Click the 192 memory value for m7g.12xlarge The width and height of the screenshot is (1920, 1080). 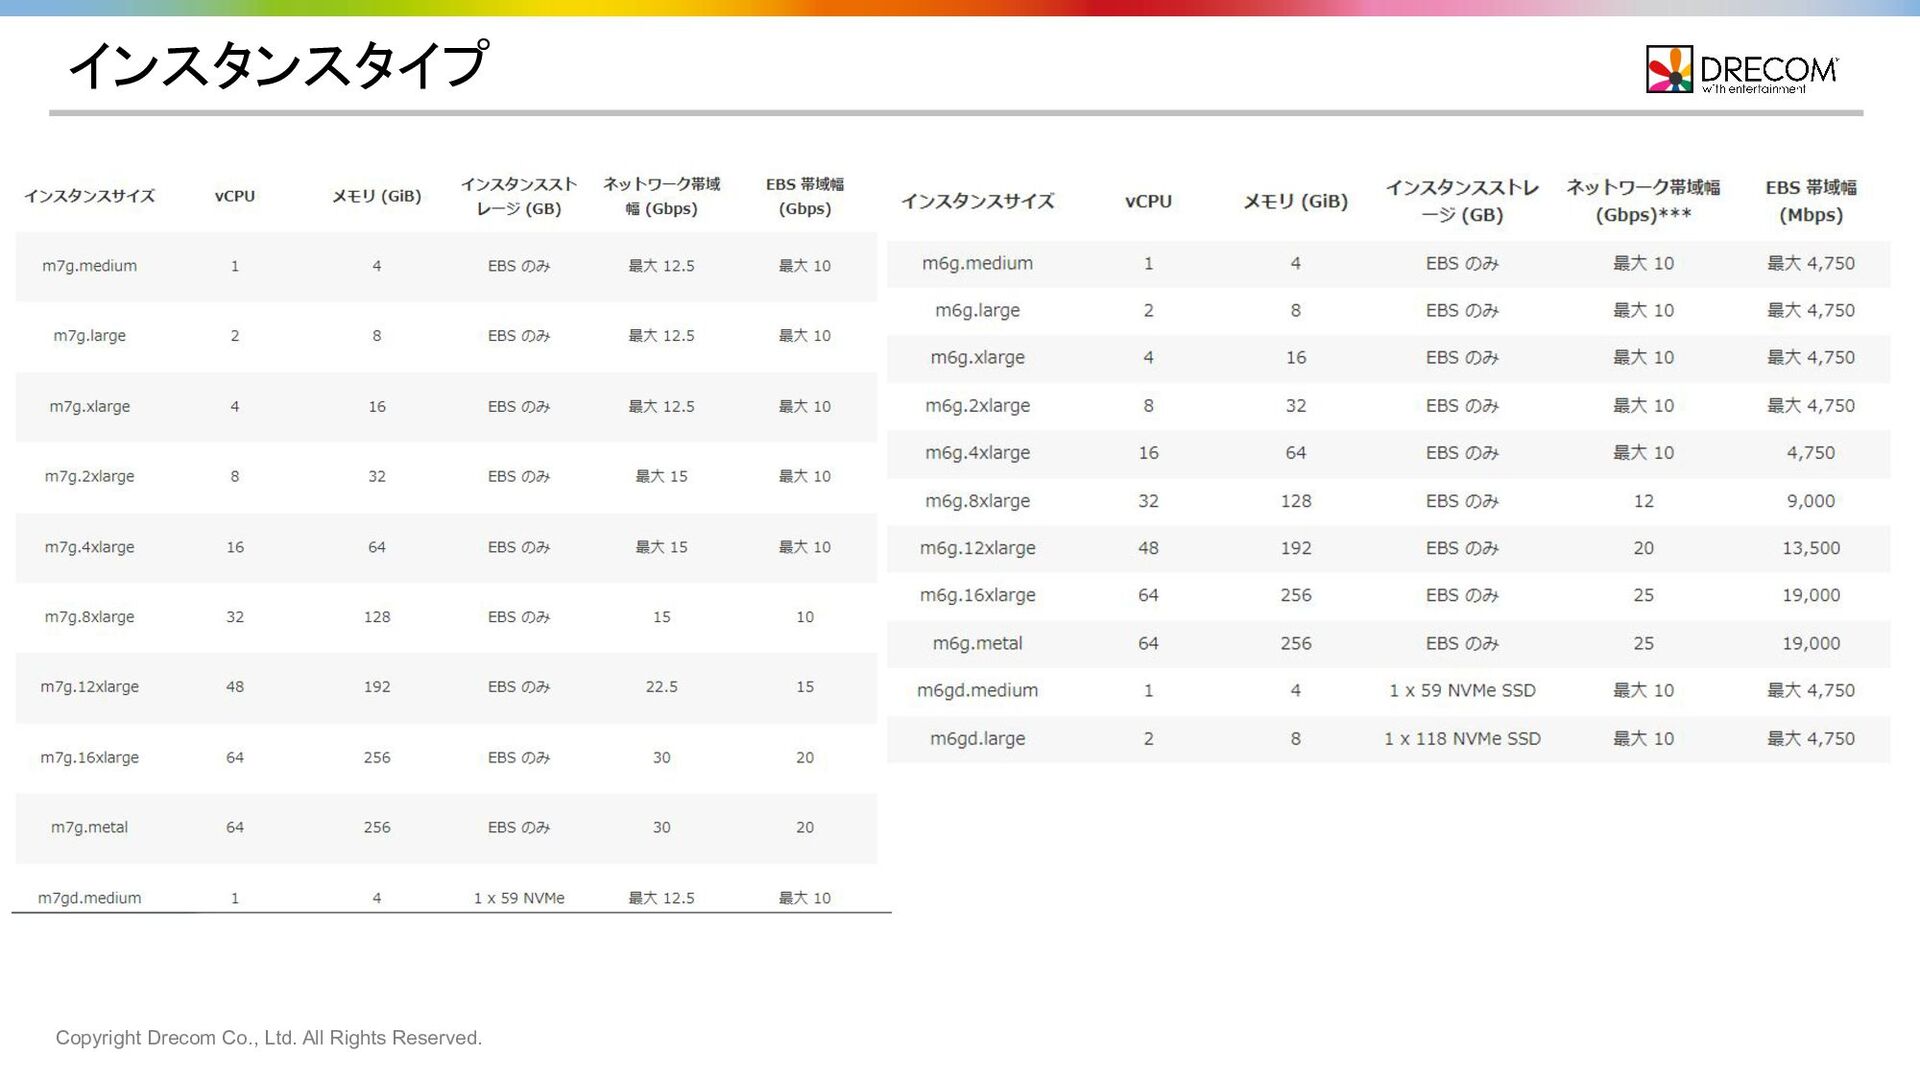(376, 687)
